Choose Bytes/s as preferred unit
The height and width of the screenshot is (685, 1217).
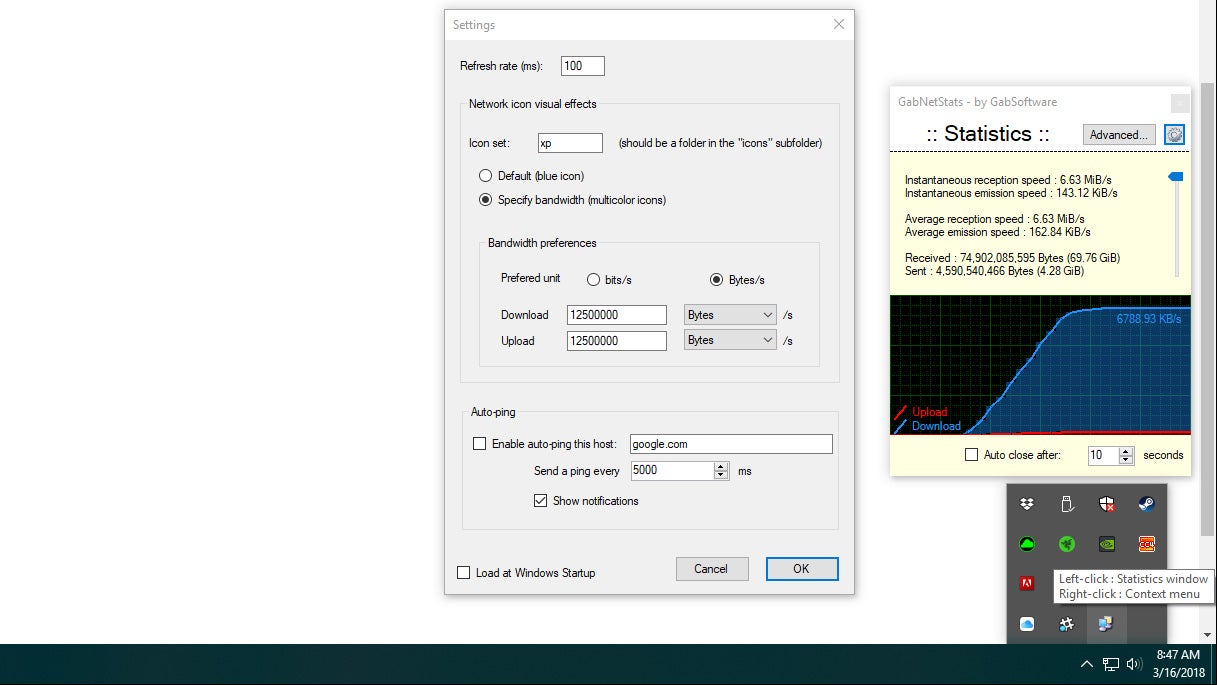(716, 280)
